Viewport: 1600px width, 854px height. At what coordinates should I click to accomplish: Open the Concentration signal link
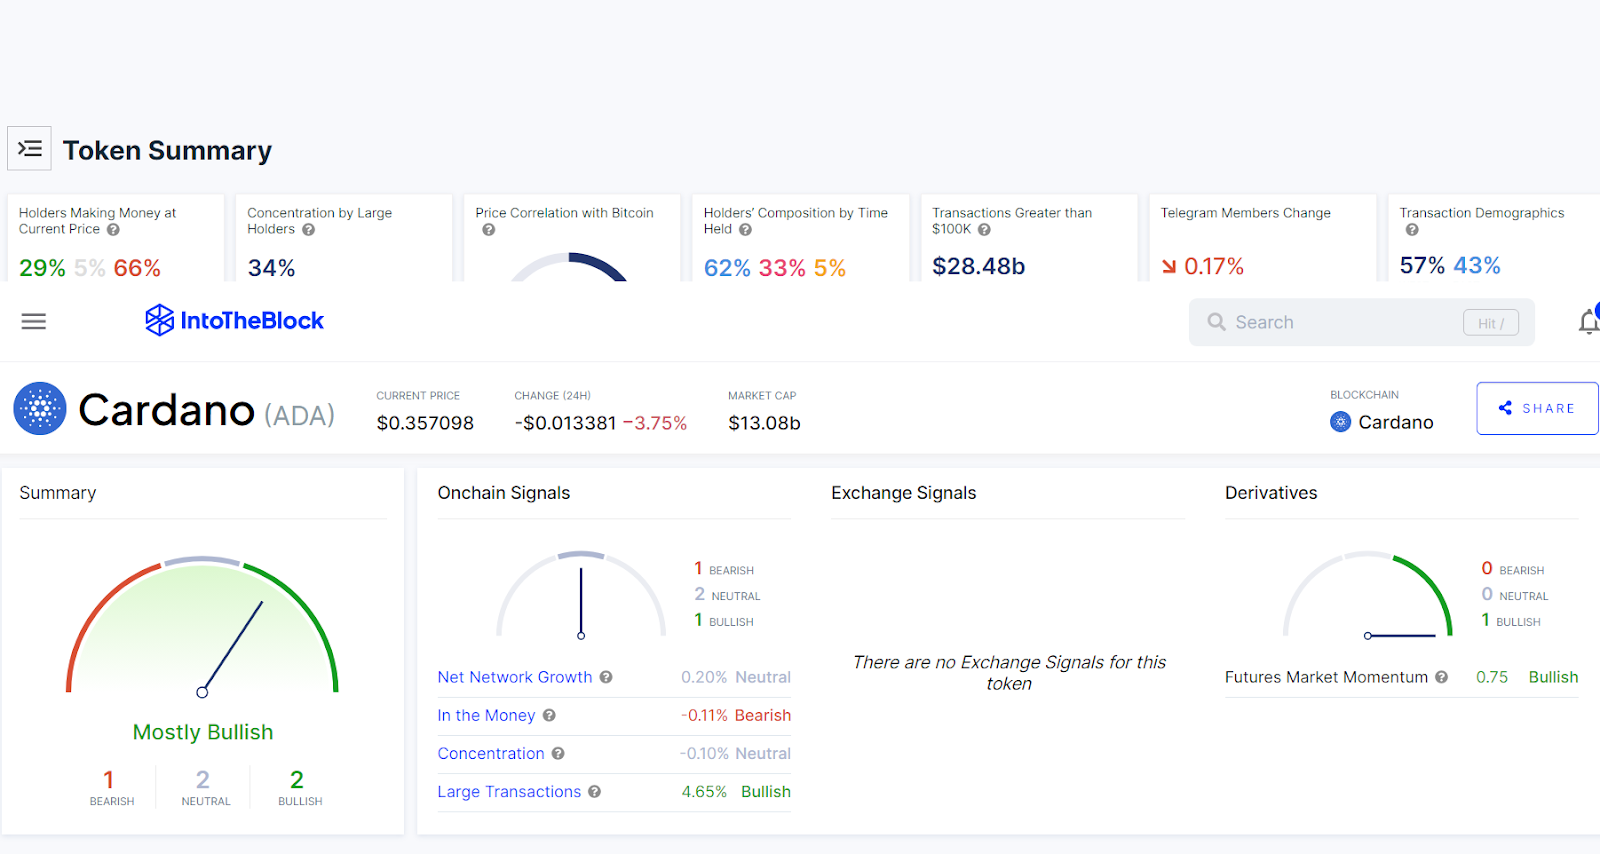490,753
